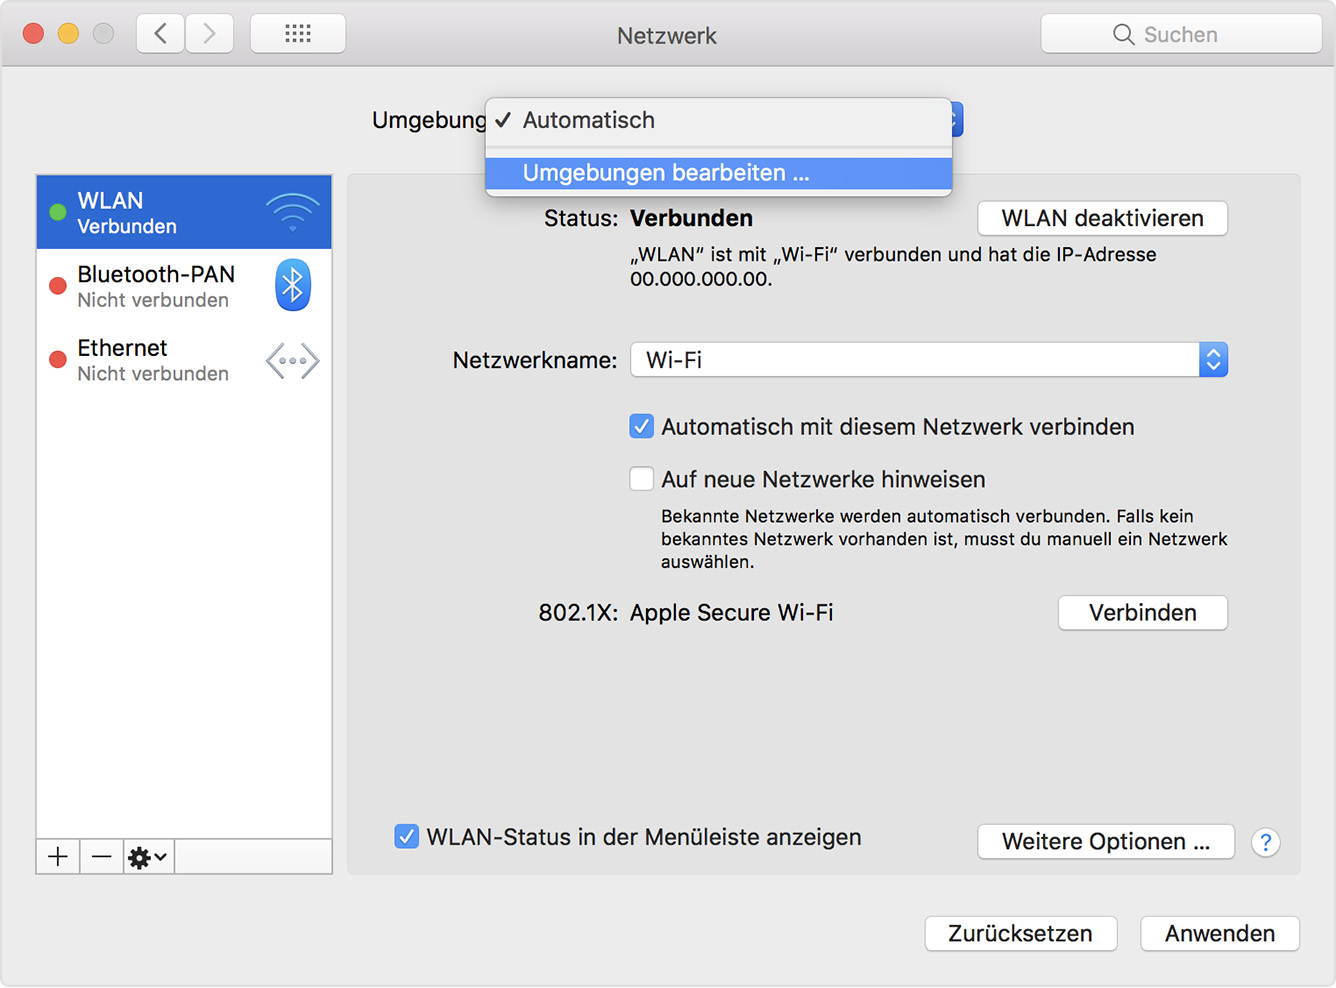Go back with the left arrow
This screenshot has width=1336, height=988.
(160, 34)
